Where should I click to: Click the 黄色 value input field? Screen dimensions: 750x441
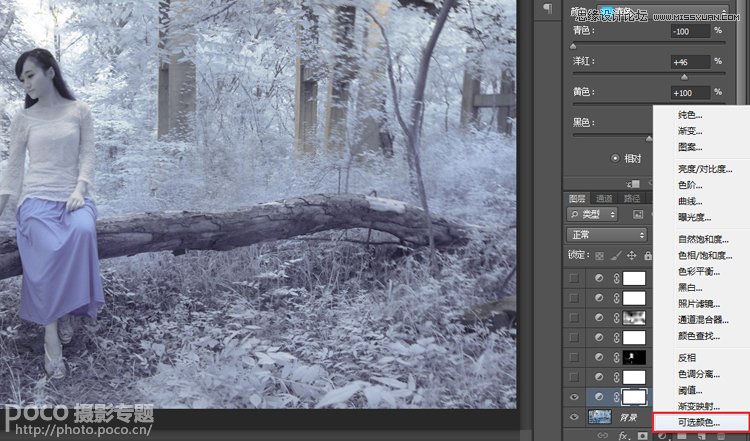pos(686,92)
